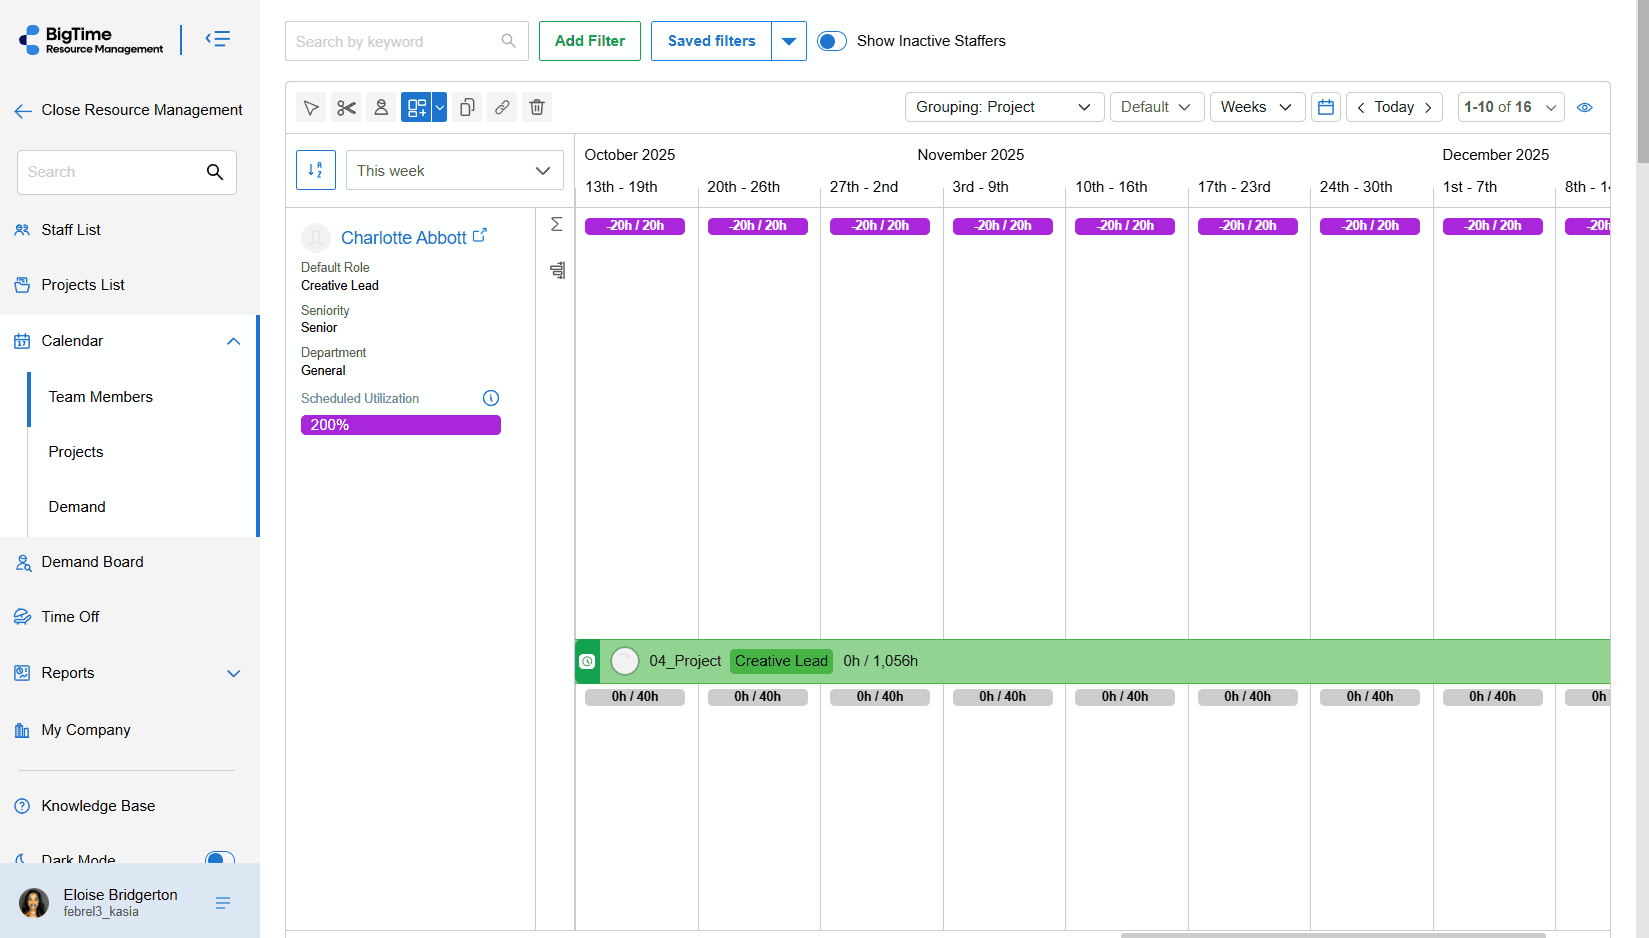Viewport: 1649px width, 938px height.
Task: Click the copy allocation icon
Action: pos(467,107)
